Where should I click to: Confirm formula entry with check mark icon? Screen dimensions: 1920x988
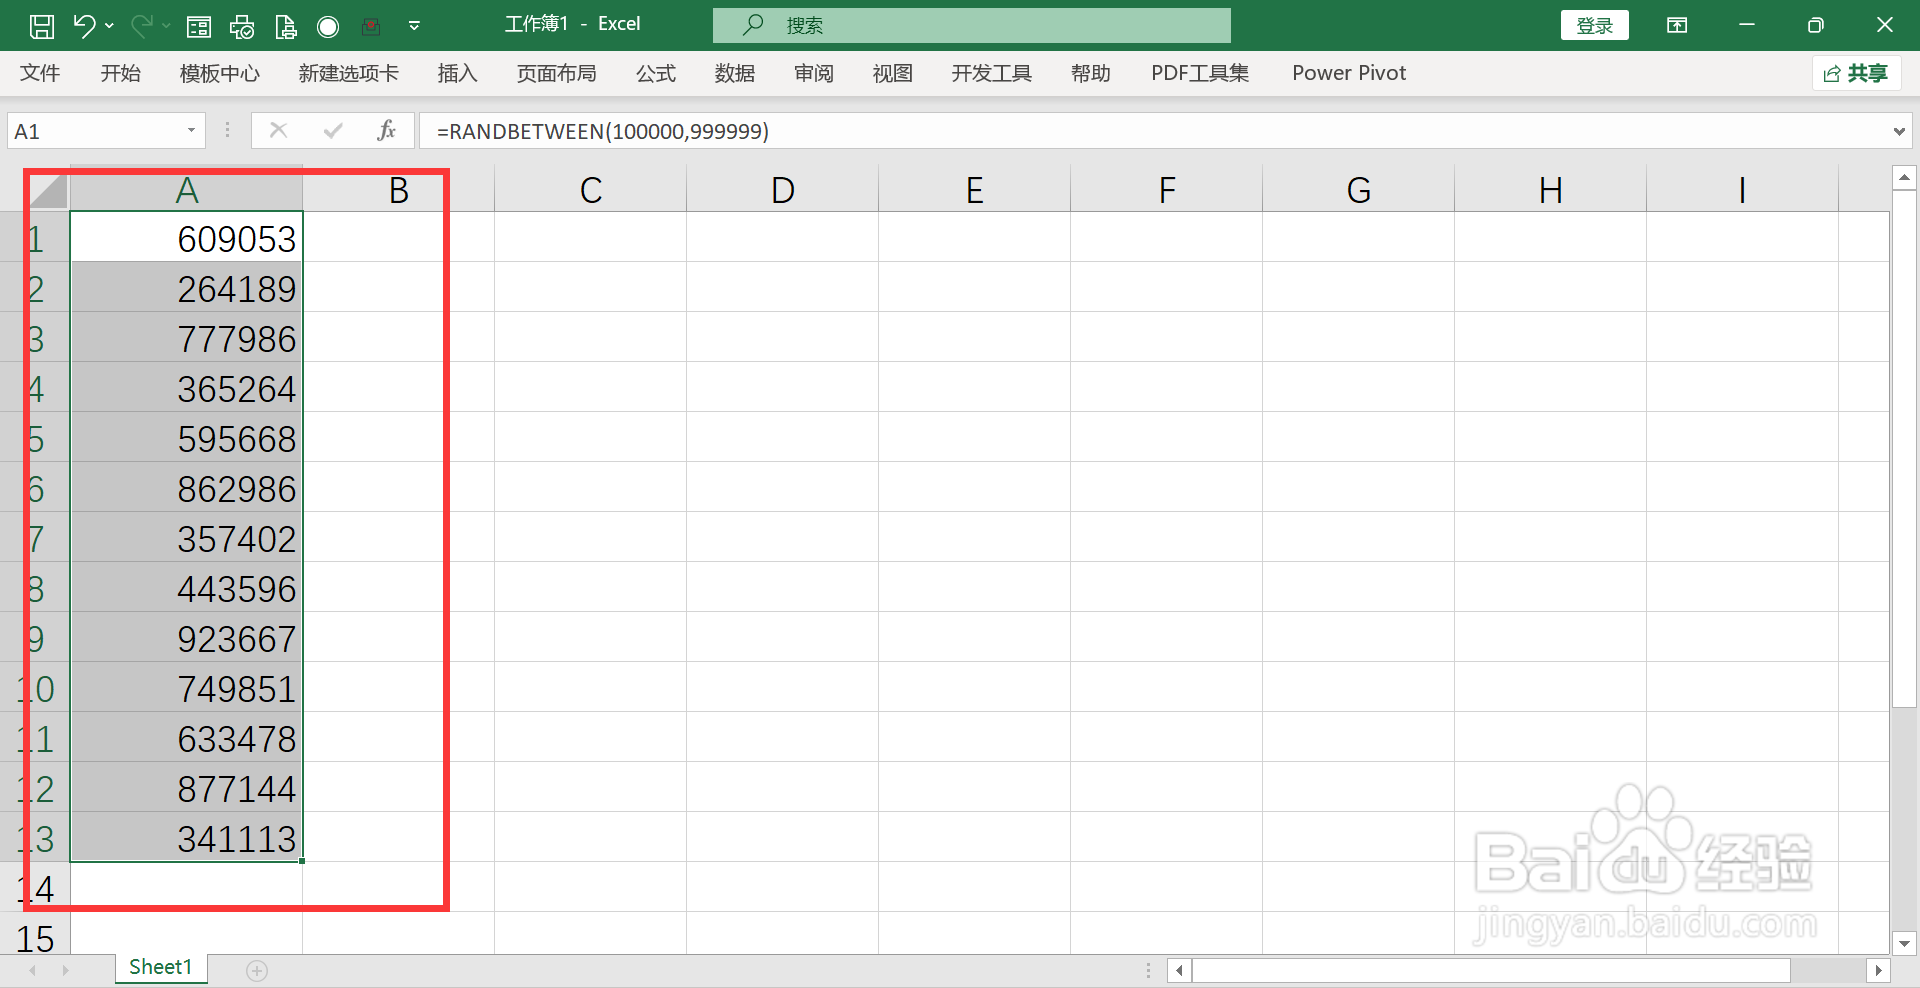pos(332,130)
